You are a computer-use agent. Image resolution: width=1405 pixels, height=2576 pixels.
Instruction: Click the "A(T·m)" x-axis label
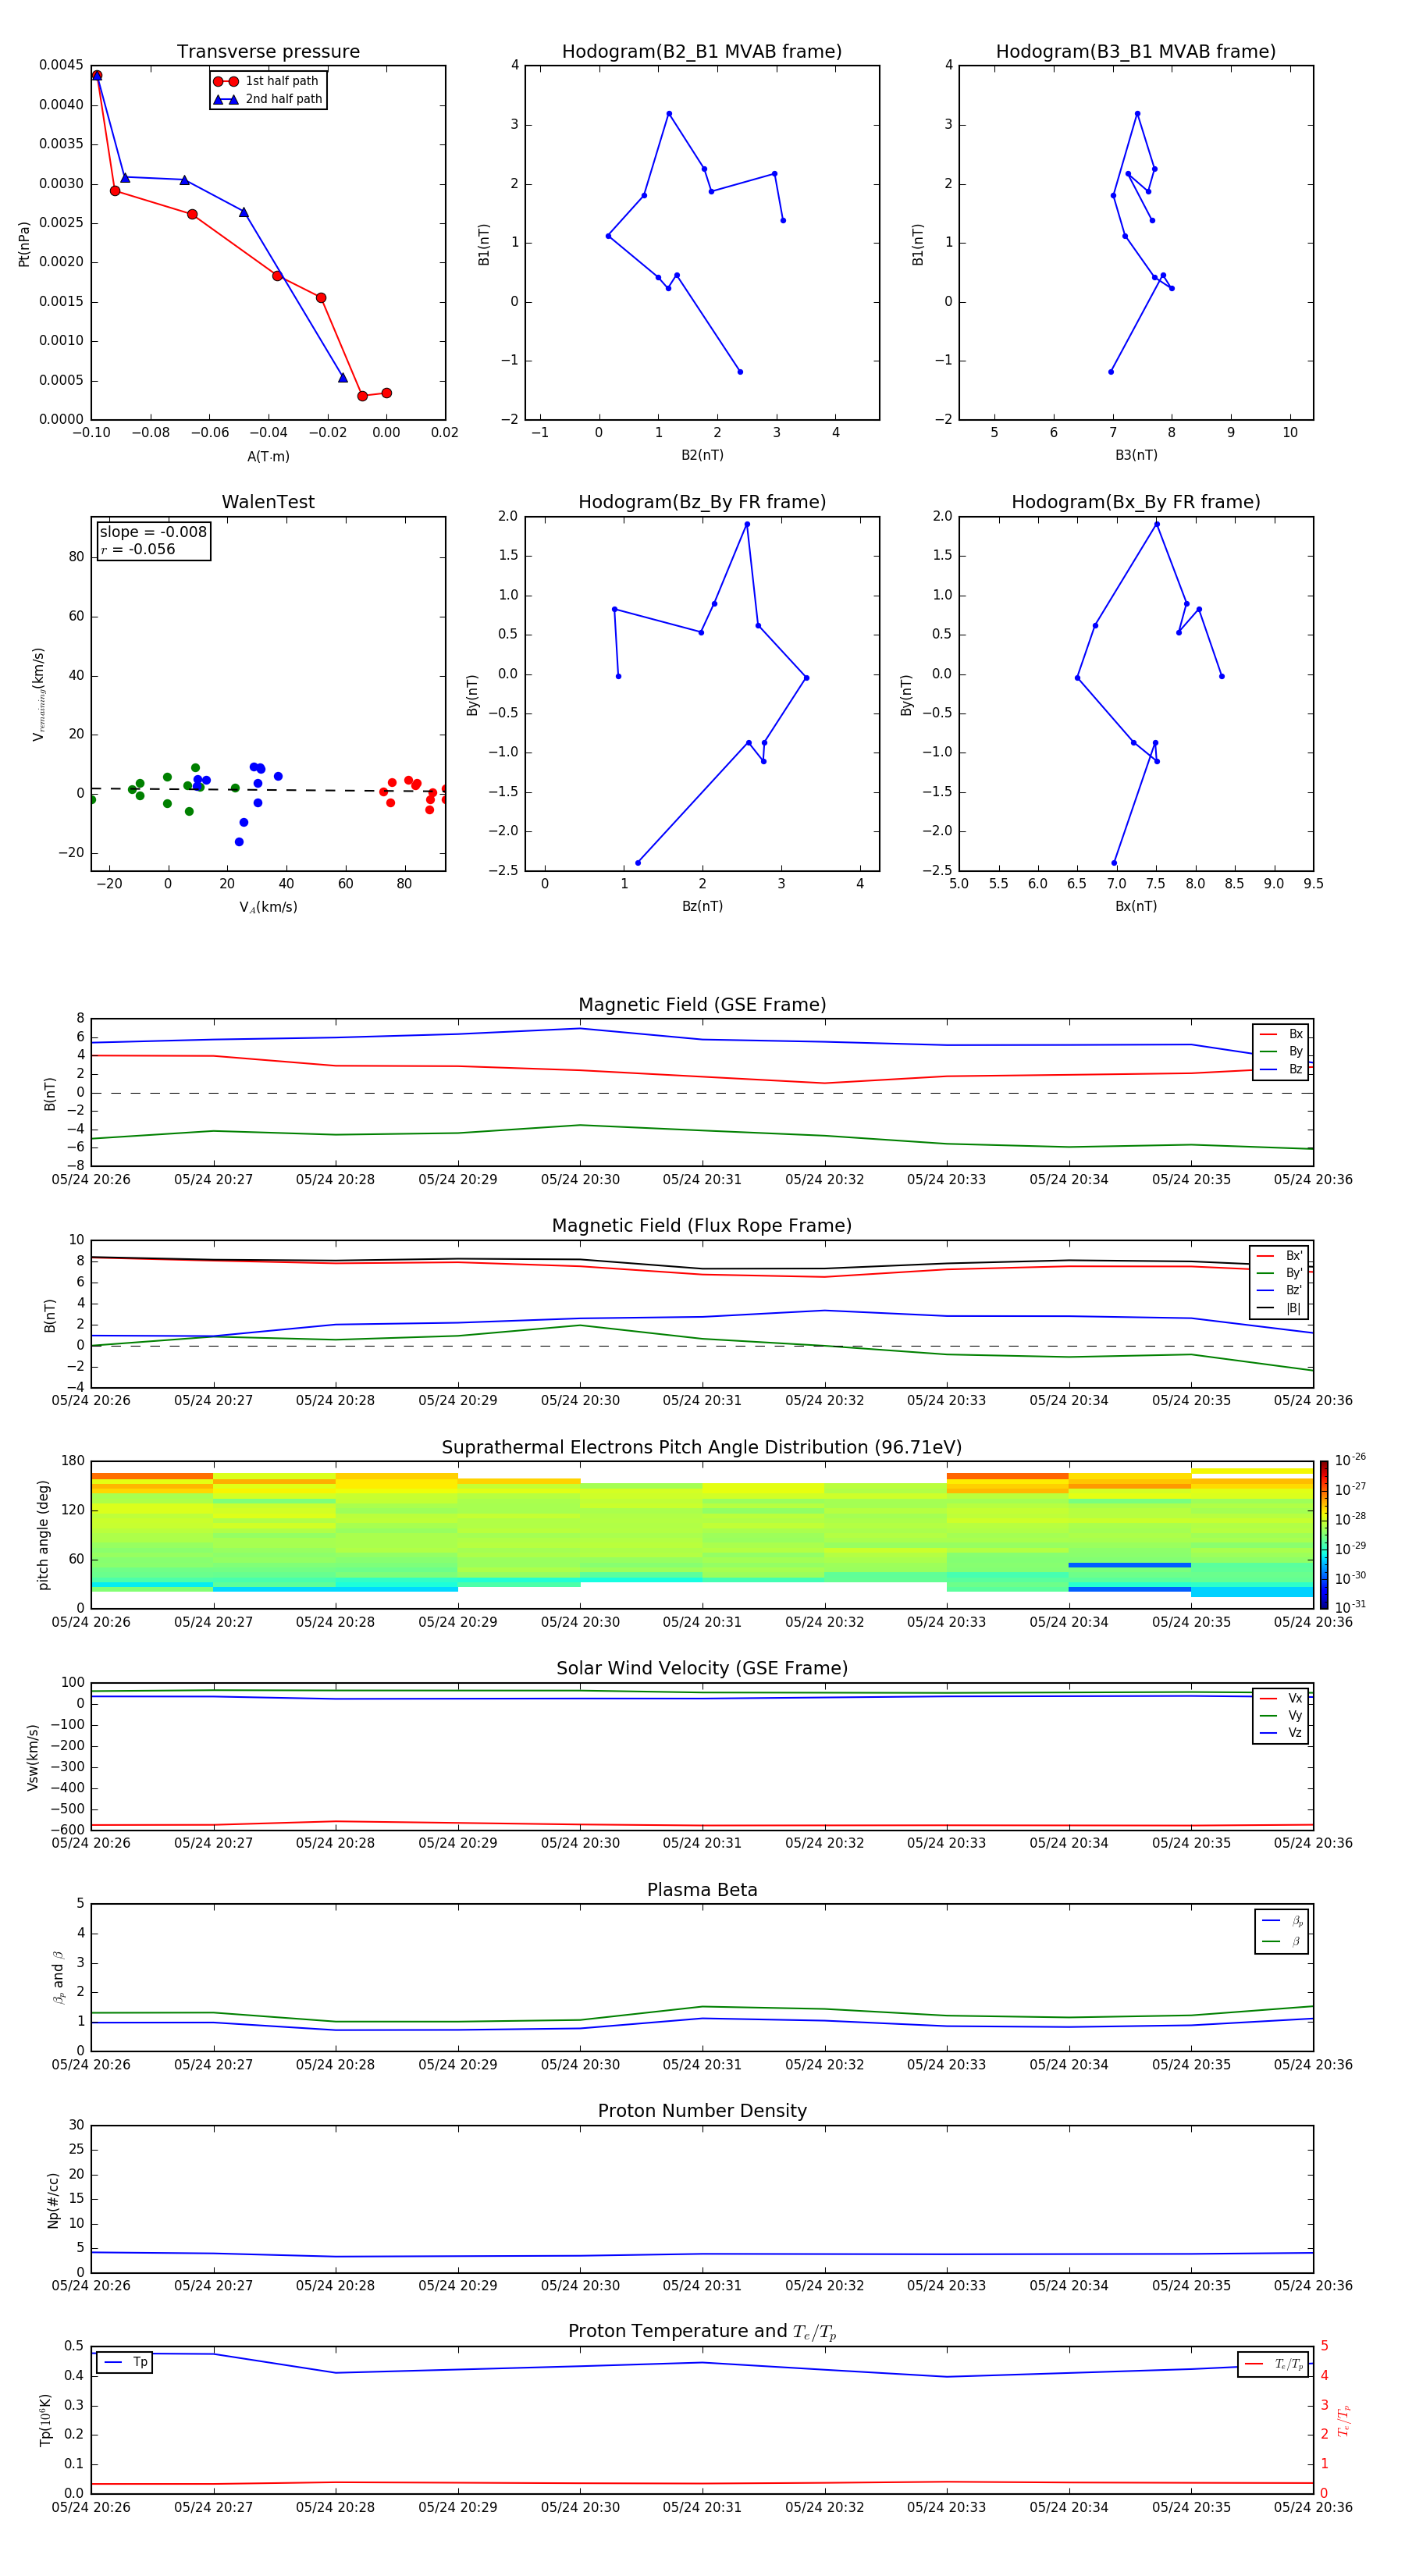(268, 456)
